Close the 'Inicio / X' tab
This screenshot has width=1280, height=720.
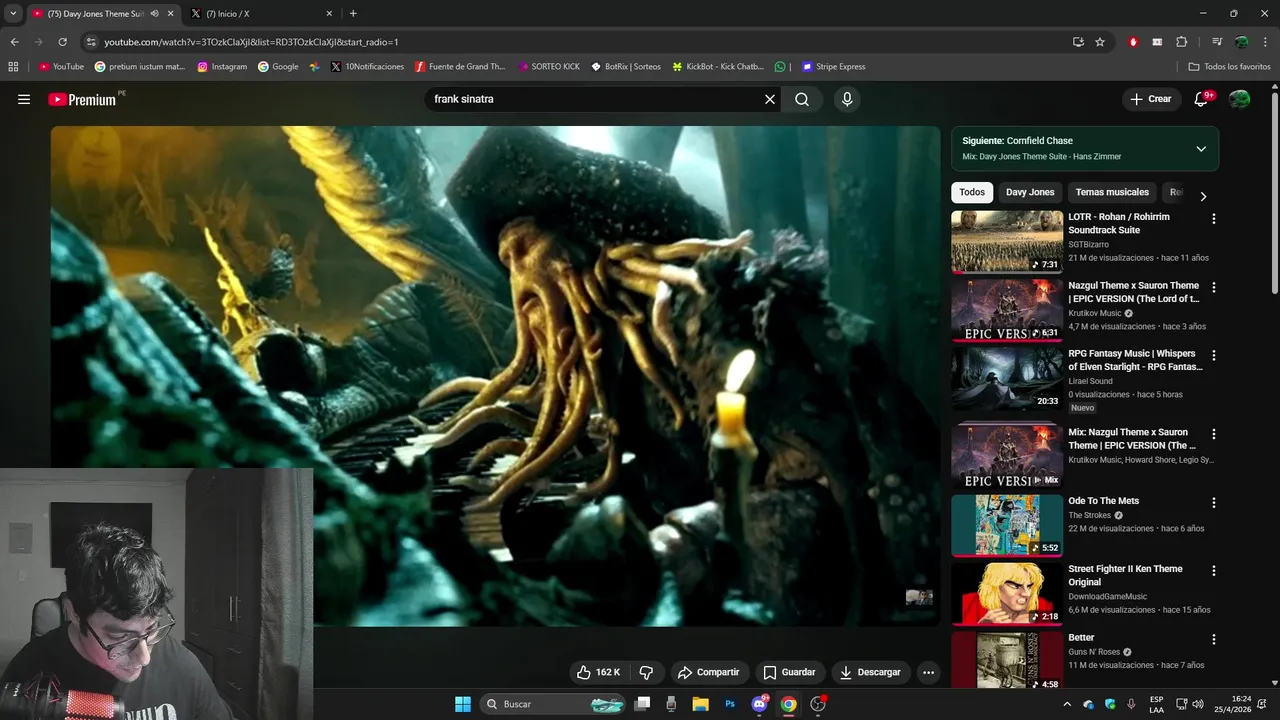[x=329, y=14]
